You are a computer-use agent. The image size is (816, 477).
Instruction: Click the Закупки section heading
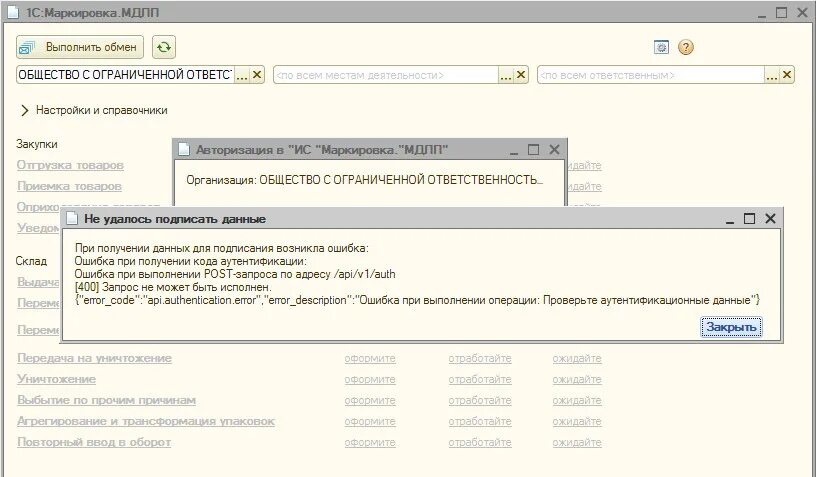(x=36, y=144)
